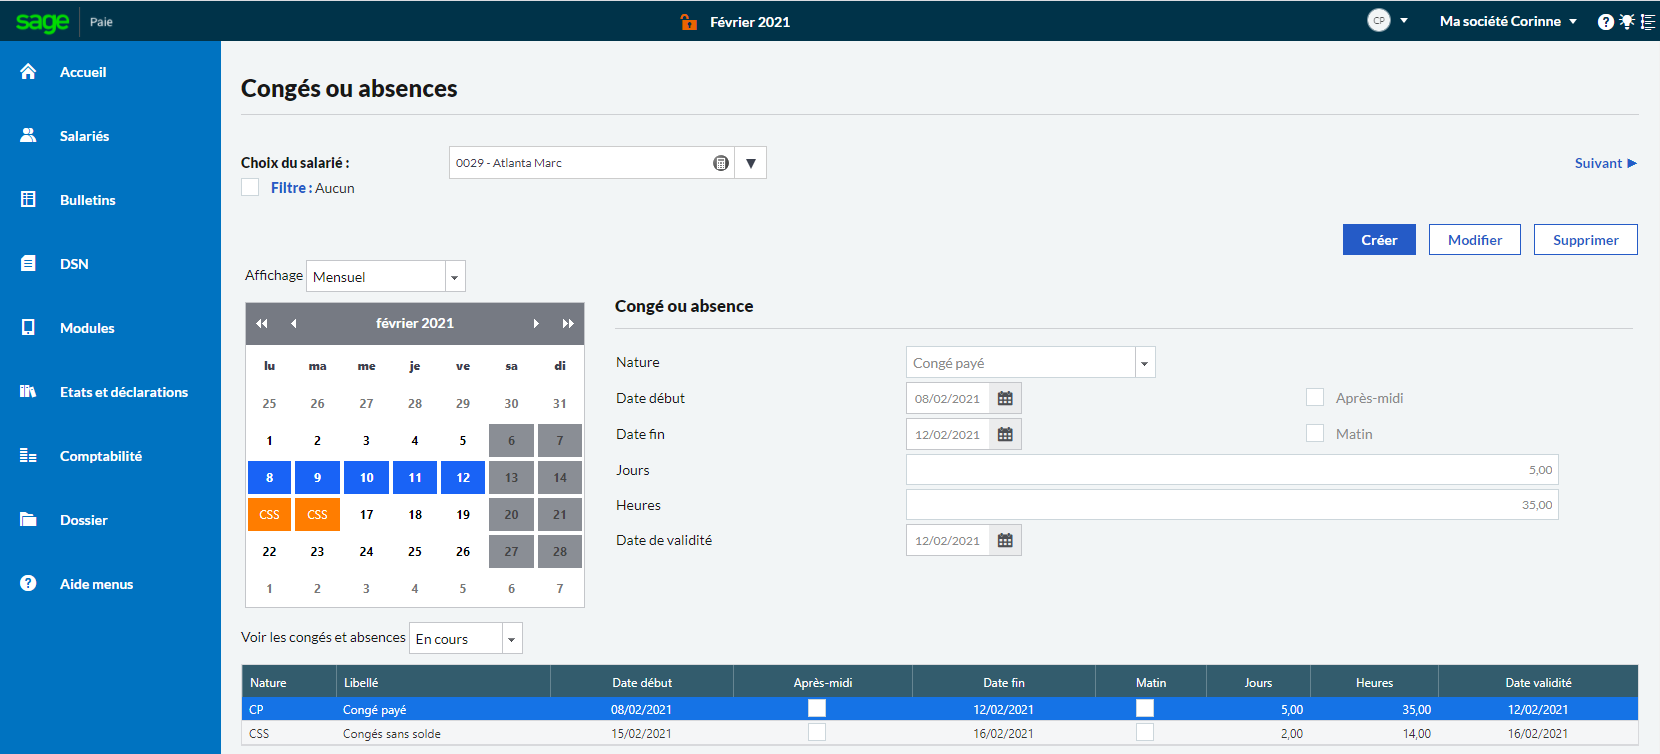Click the Modules sidebar icon
The width and height of the screenshot is (1660, 754).
click(x=28, y=328)
